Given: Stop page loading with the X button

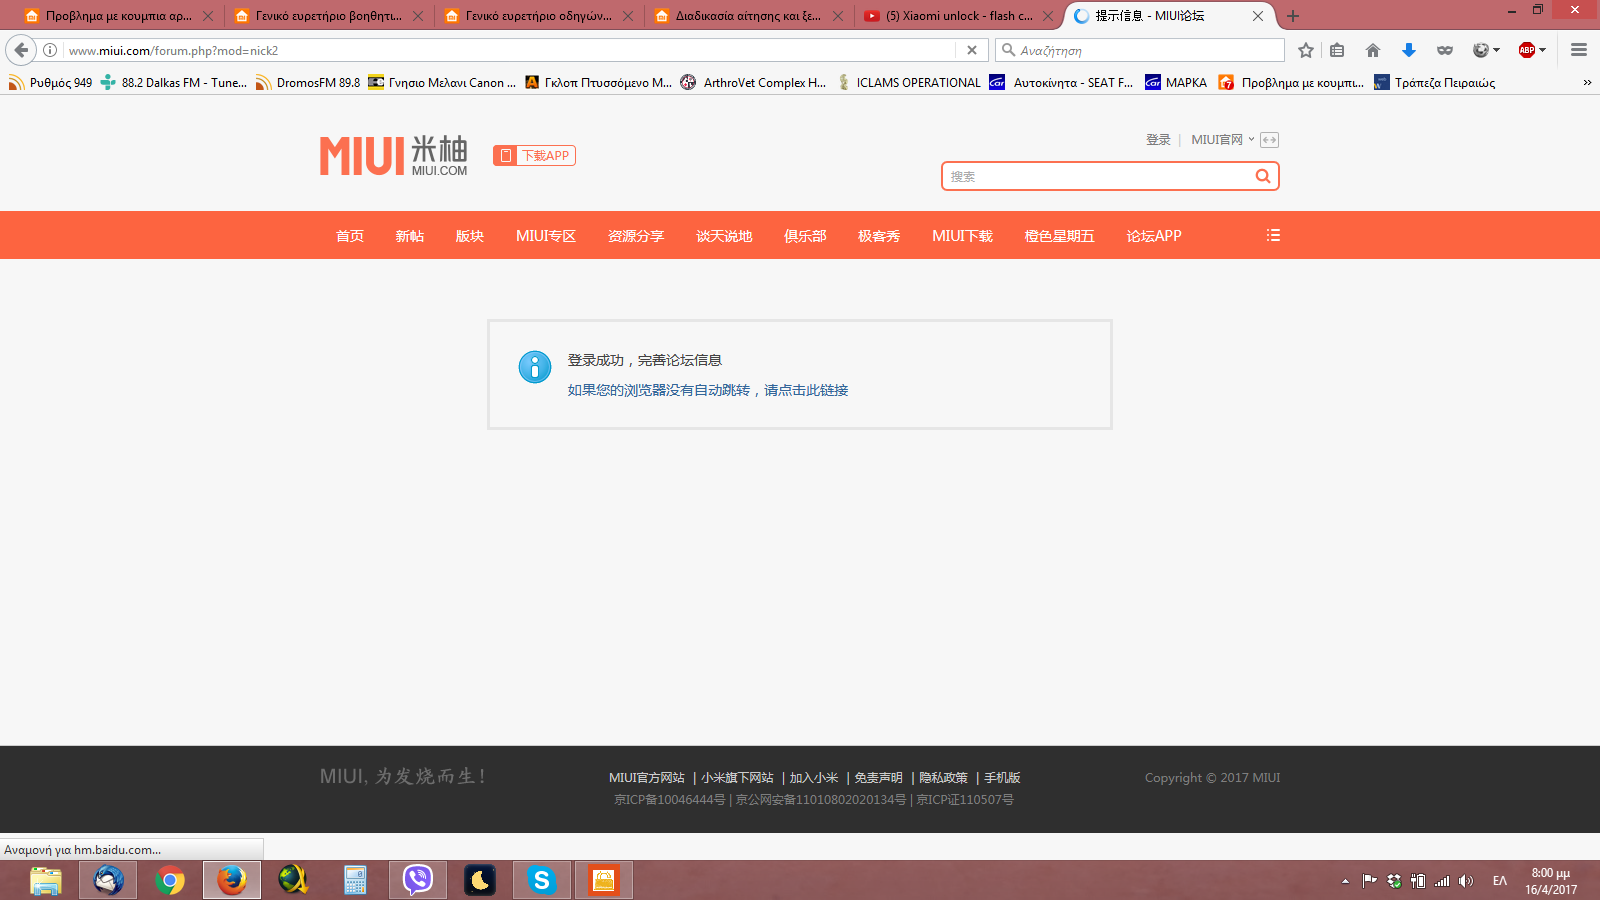Looking at the screenshot, I should point(971,50).
